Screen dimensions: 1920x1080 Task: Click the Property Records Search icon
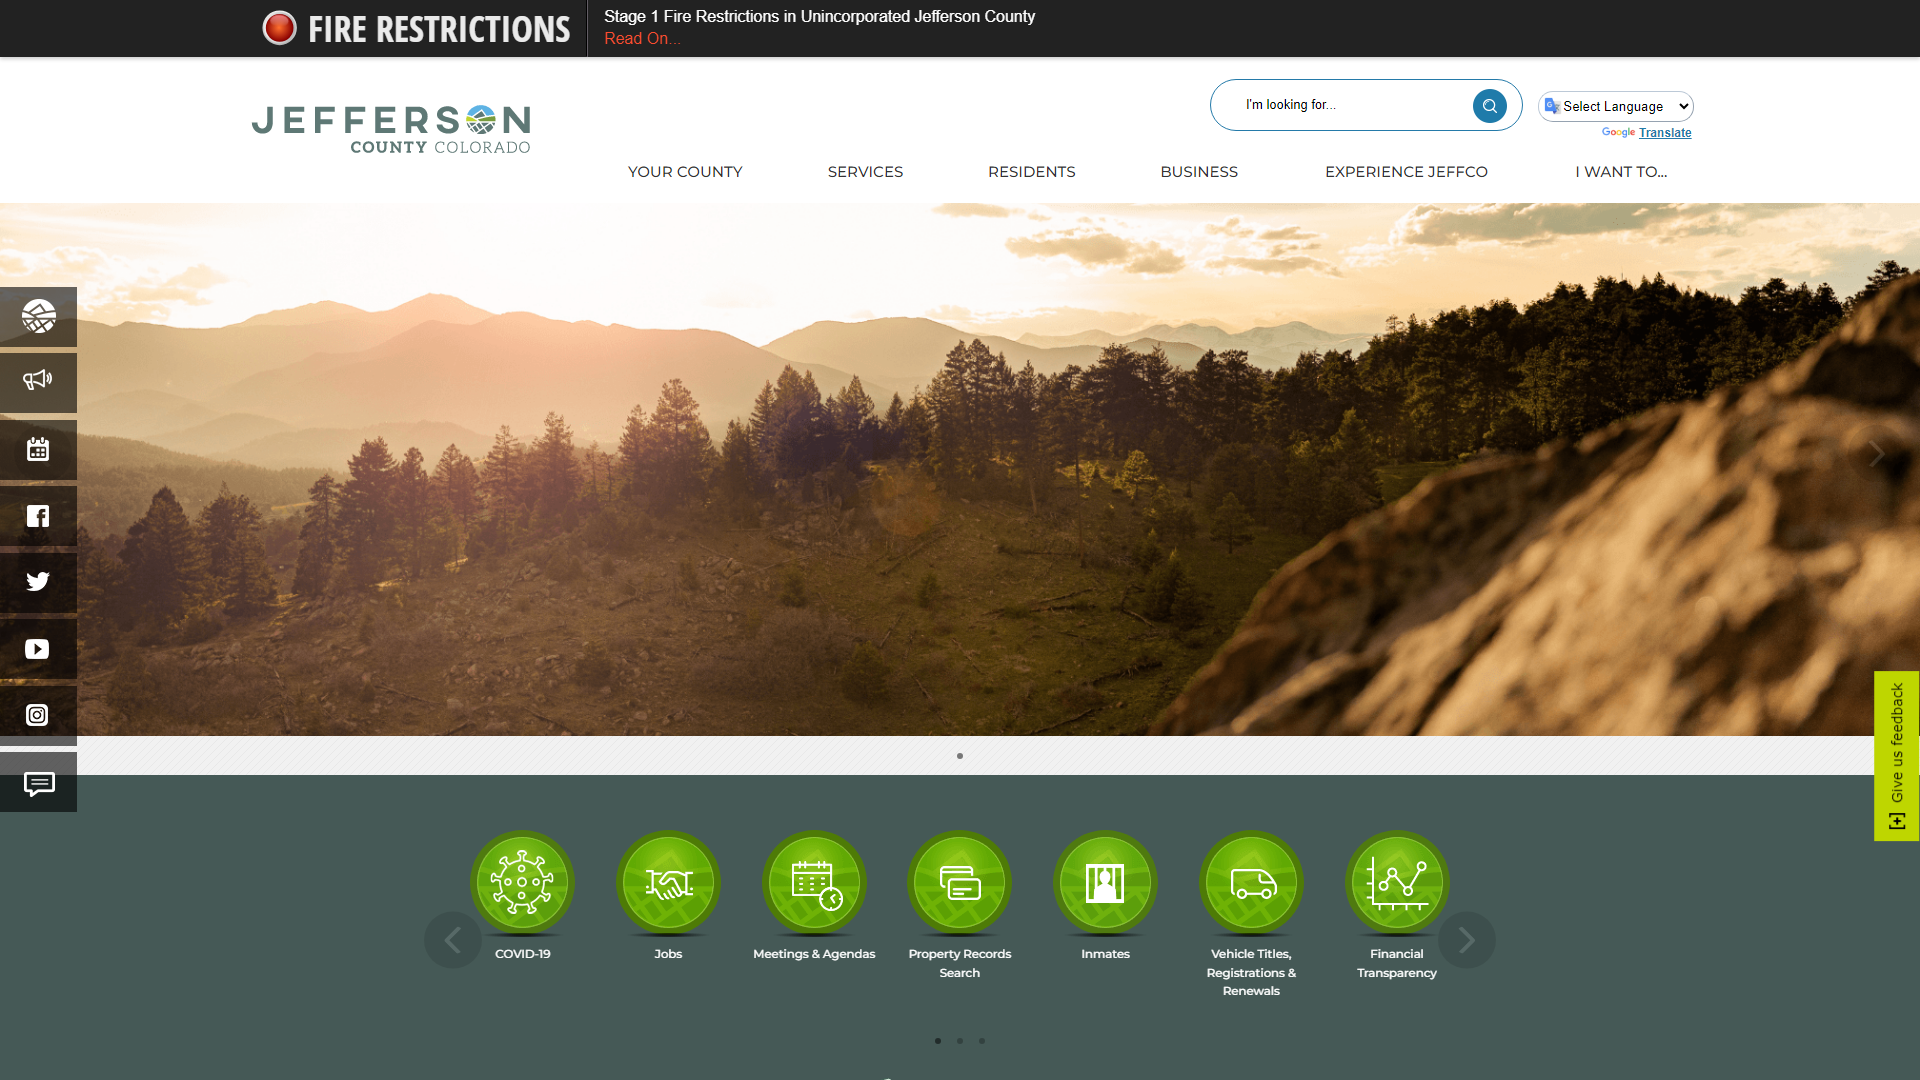(960, 882)
